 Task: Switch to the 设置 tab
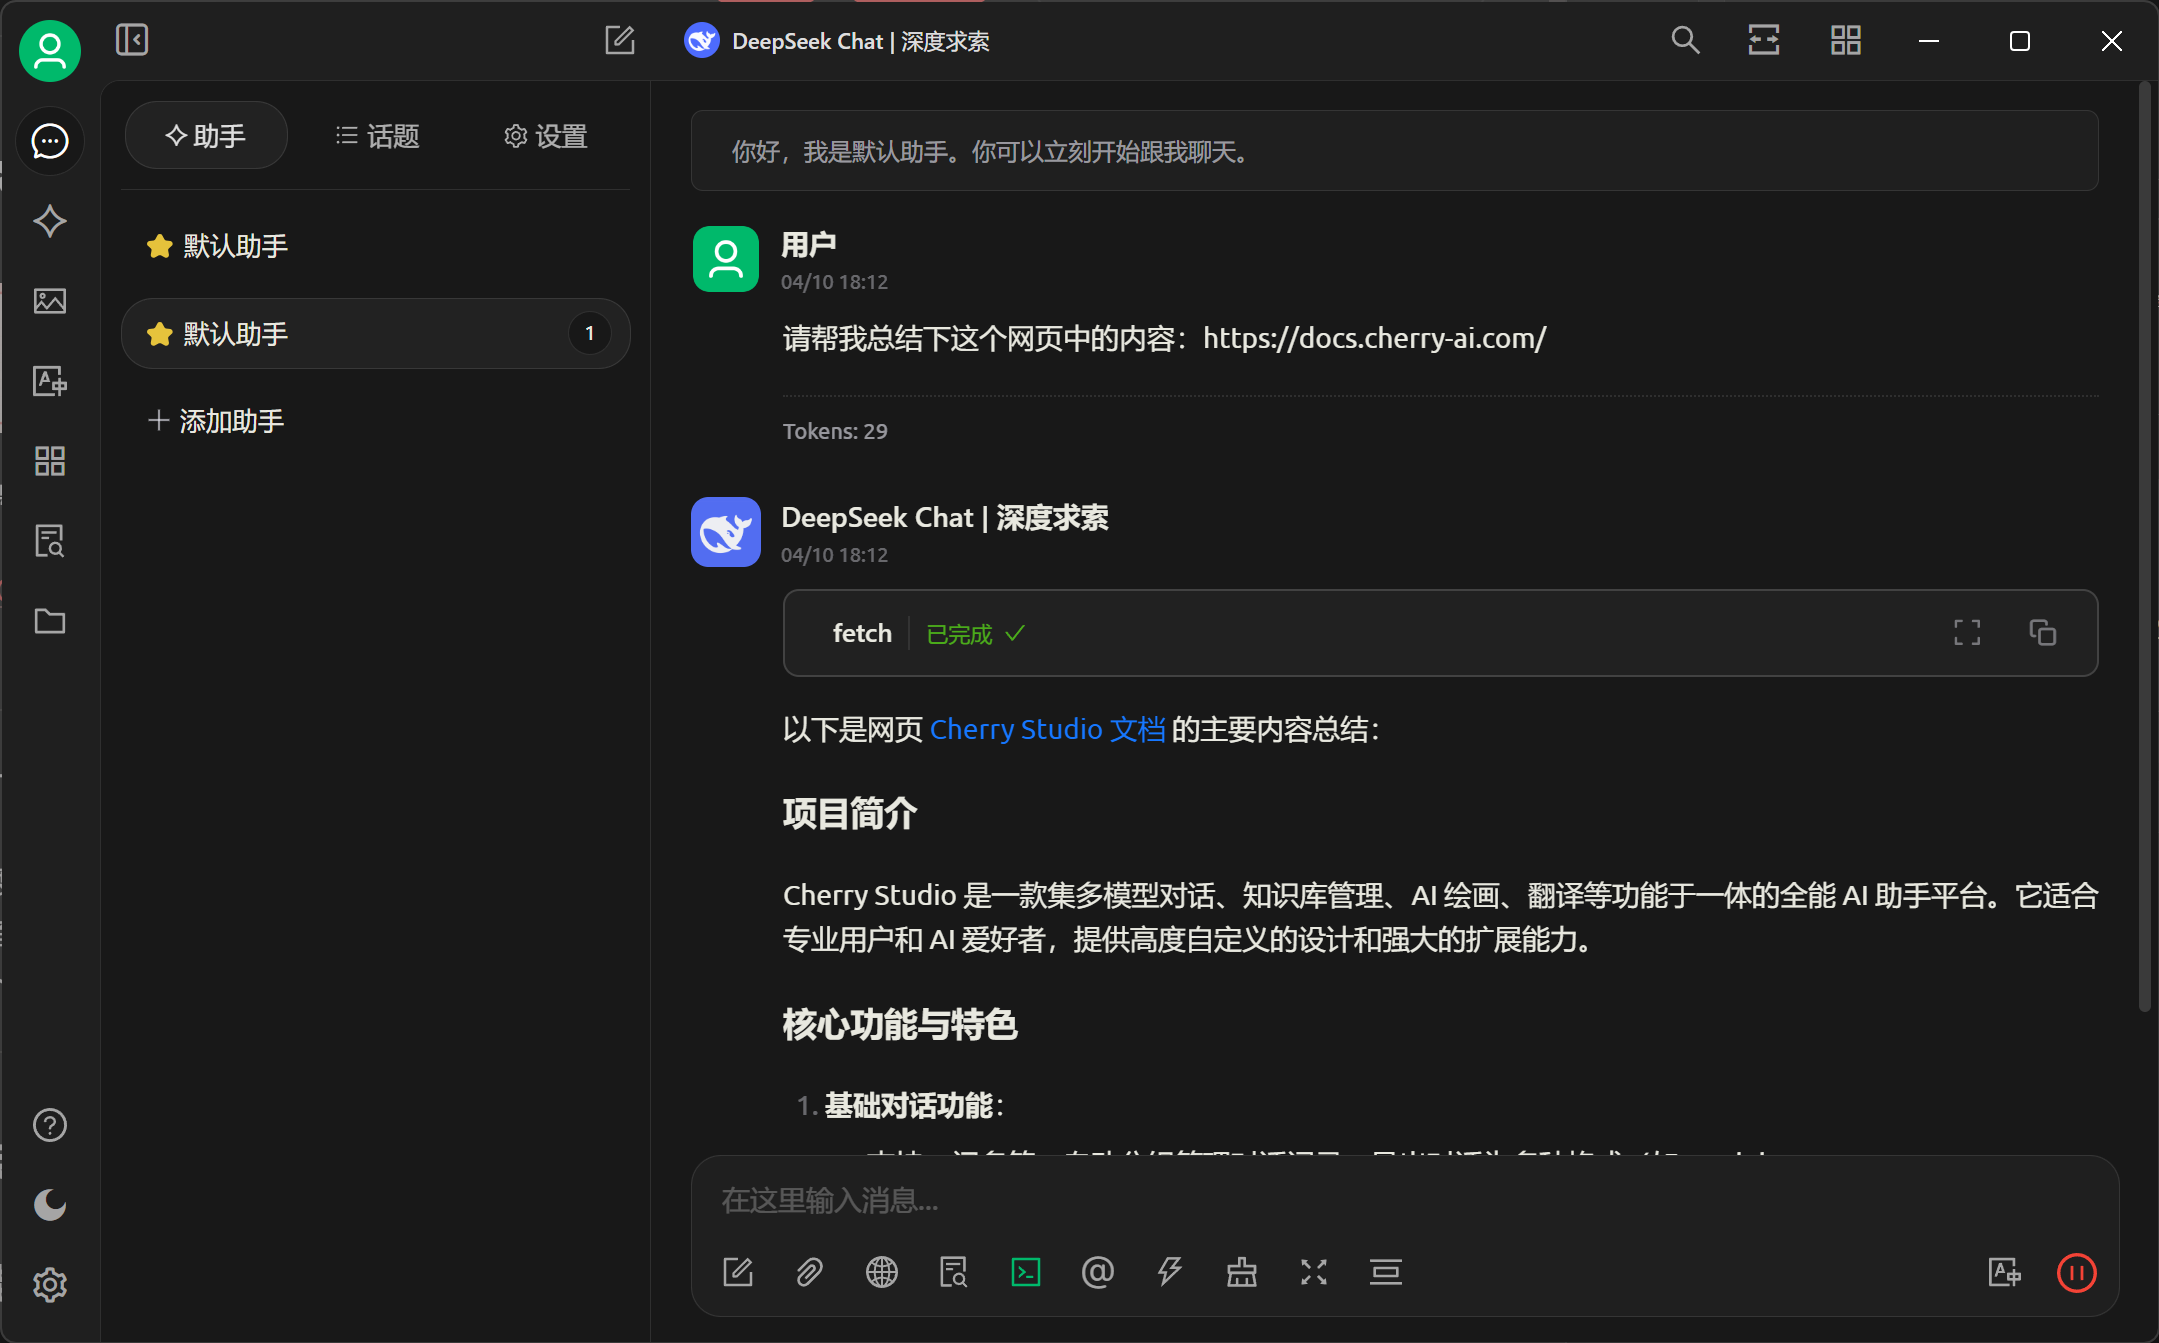coord(546,136)
